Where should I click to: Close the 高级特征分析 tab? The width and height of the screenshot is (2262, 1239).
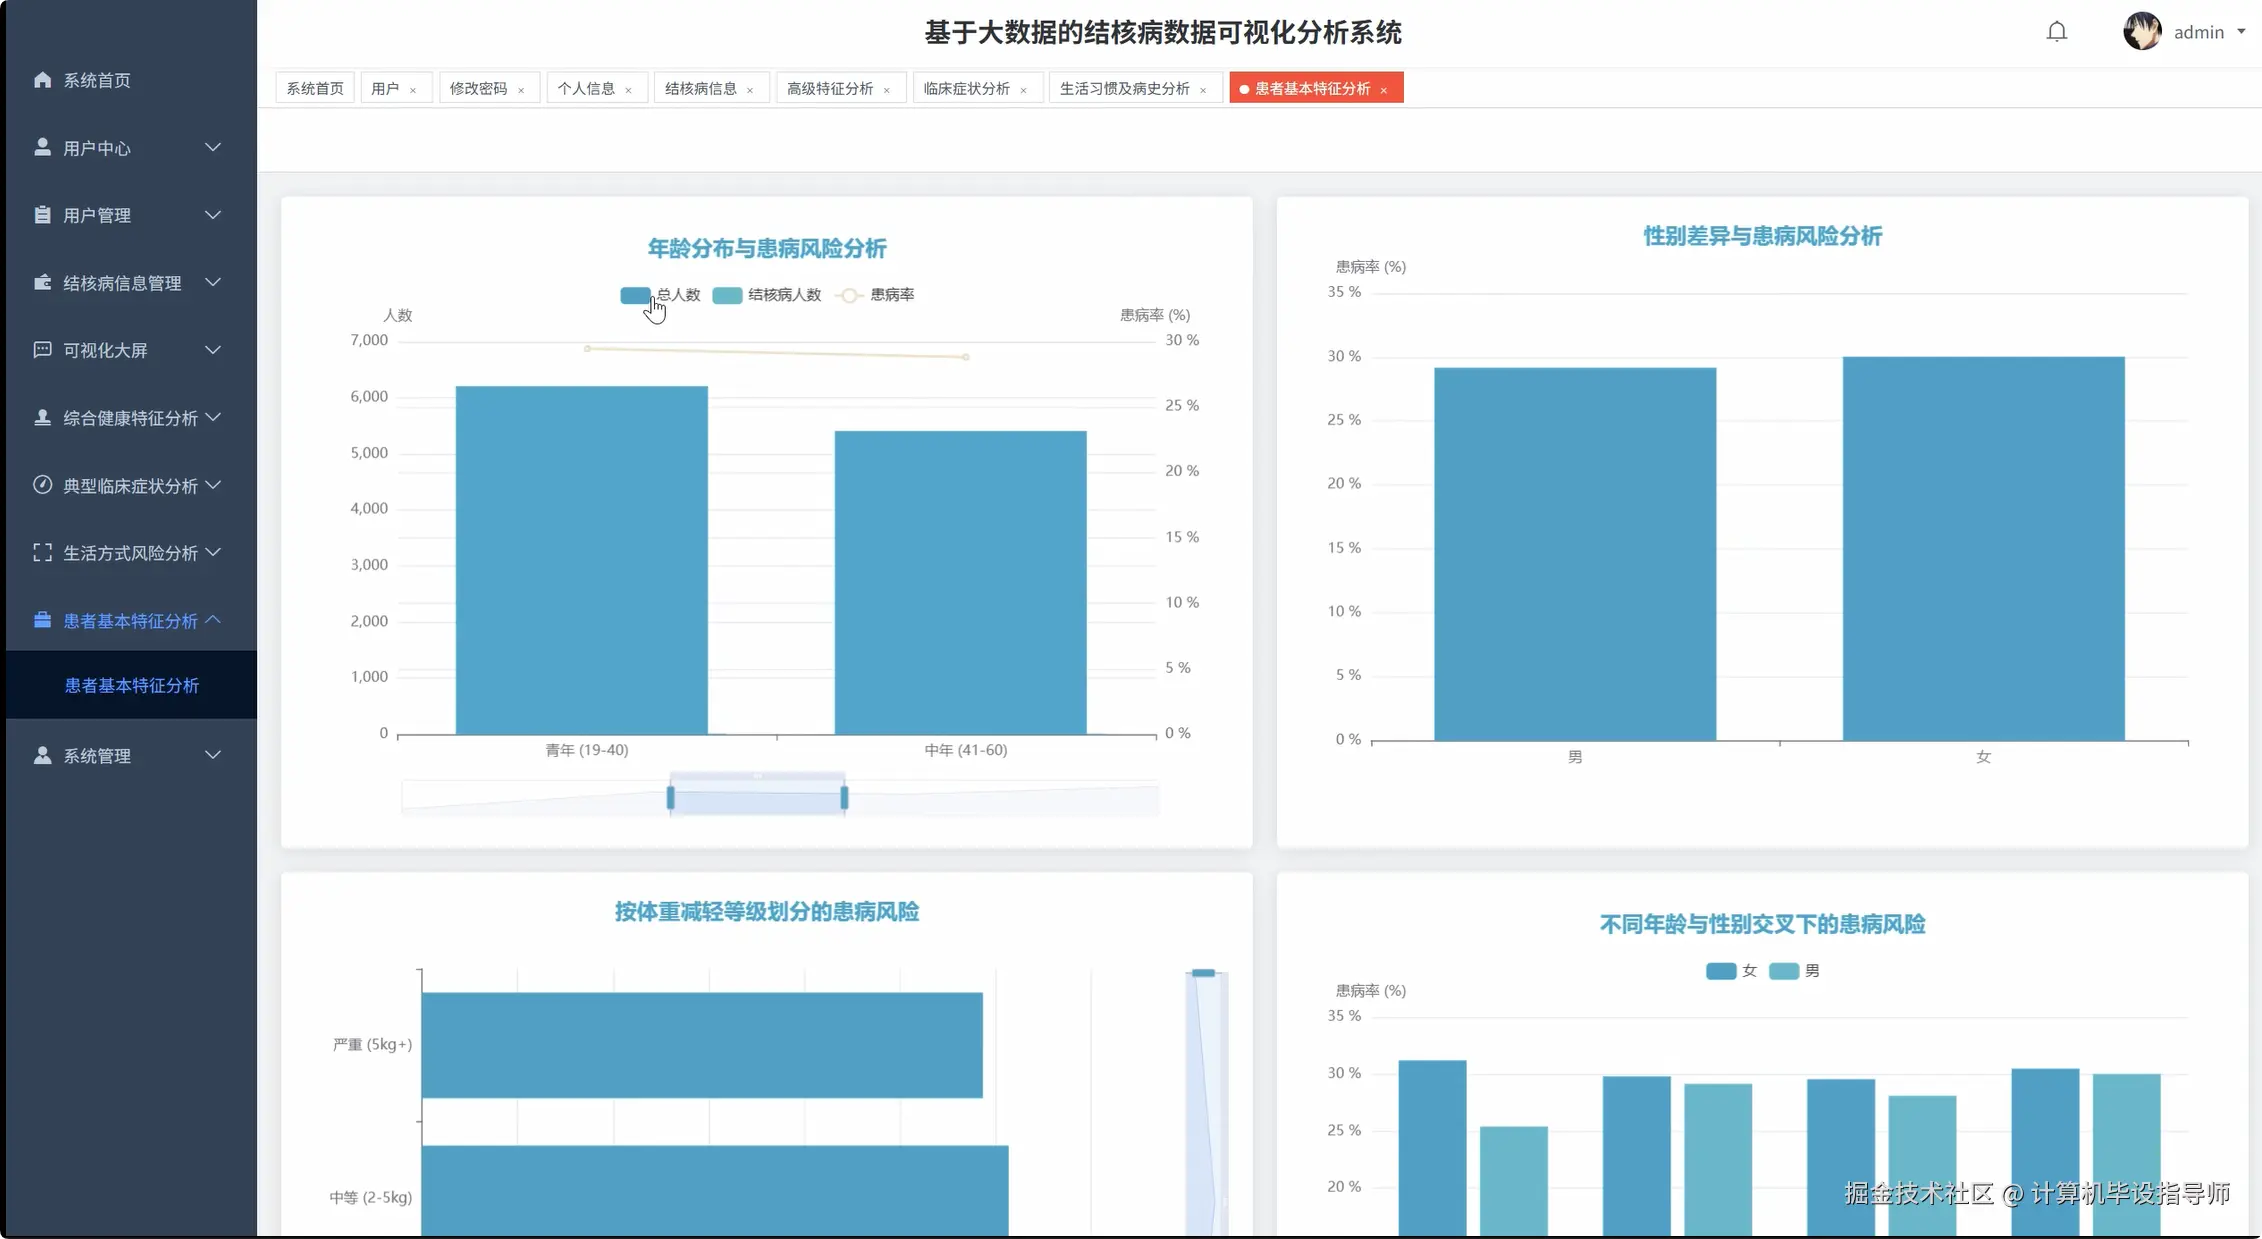(x=887, y=90)
